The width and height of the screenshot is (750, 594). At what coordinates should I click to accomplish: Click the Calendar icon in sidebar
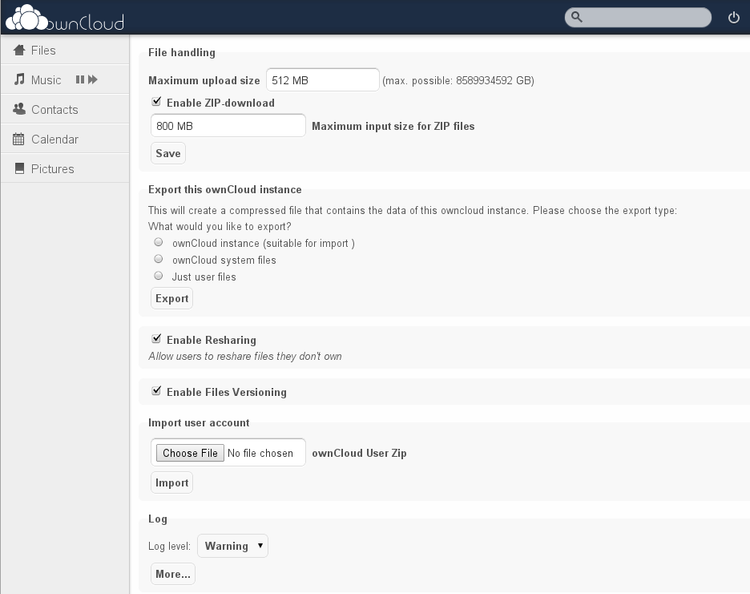18,140
